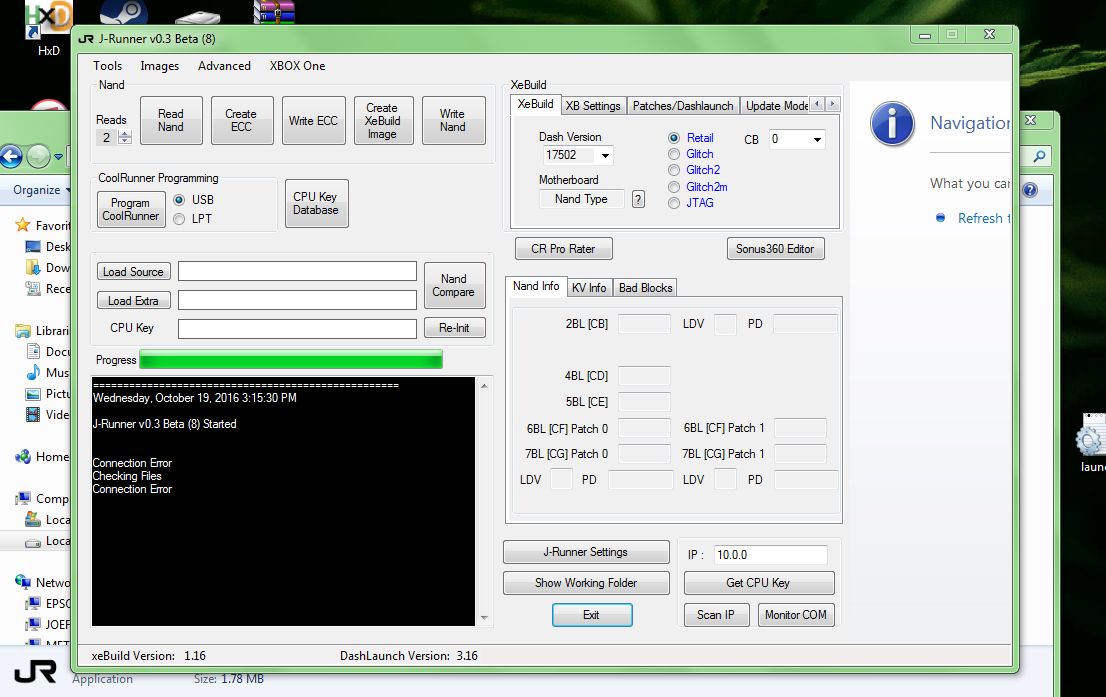This screenshot has height=697, width=1106.
Task: Click the Desktop icon in Explorer favorites
Action: [33, 246]
